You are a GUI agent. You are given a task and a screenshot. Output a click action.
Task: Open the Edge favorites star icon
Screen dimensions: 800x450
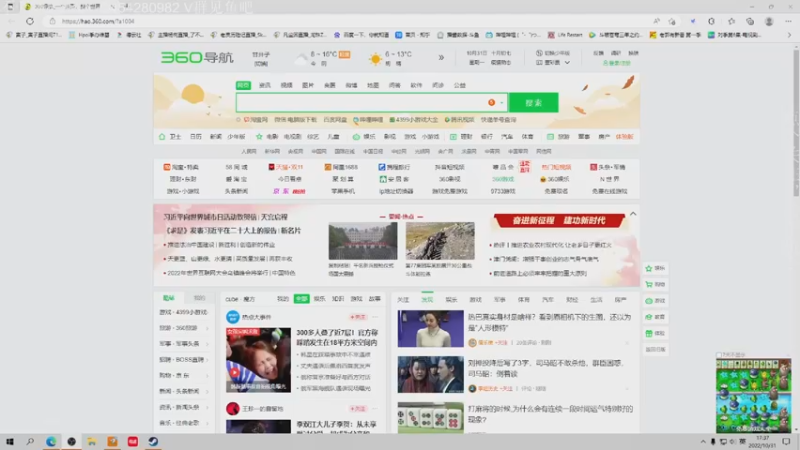point(731,21)
